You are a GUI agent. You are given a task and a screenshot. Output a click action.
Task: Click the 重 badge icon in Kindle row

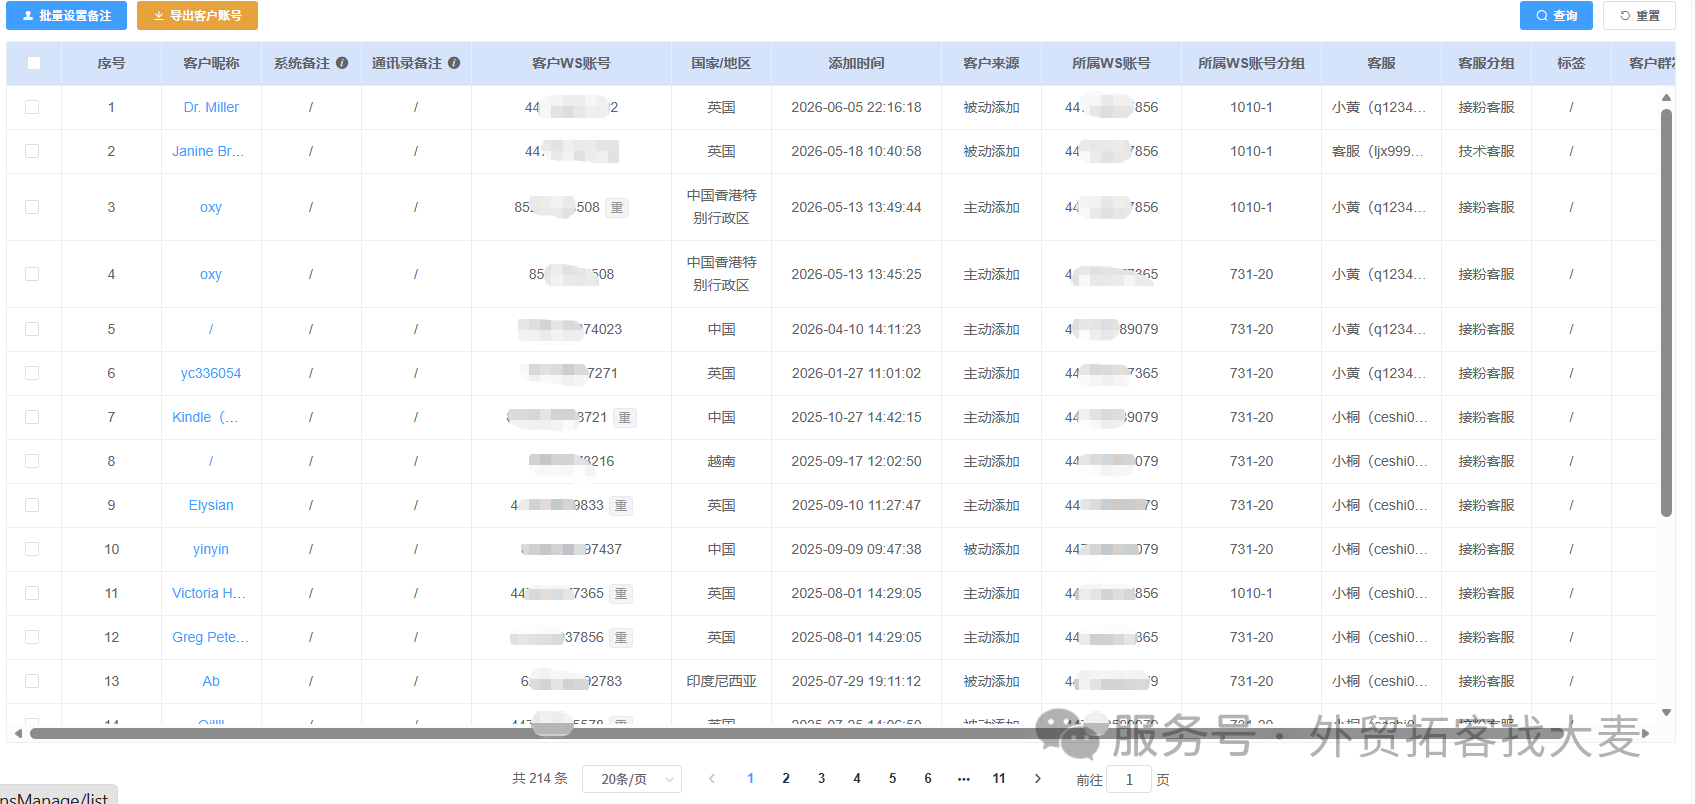[x=625, y=418]
